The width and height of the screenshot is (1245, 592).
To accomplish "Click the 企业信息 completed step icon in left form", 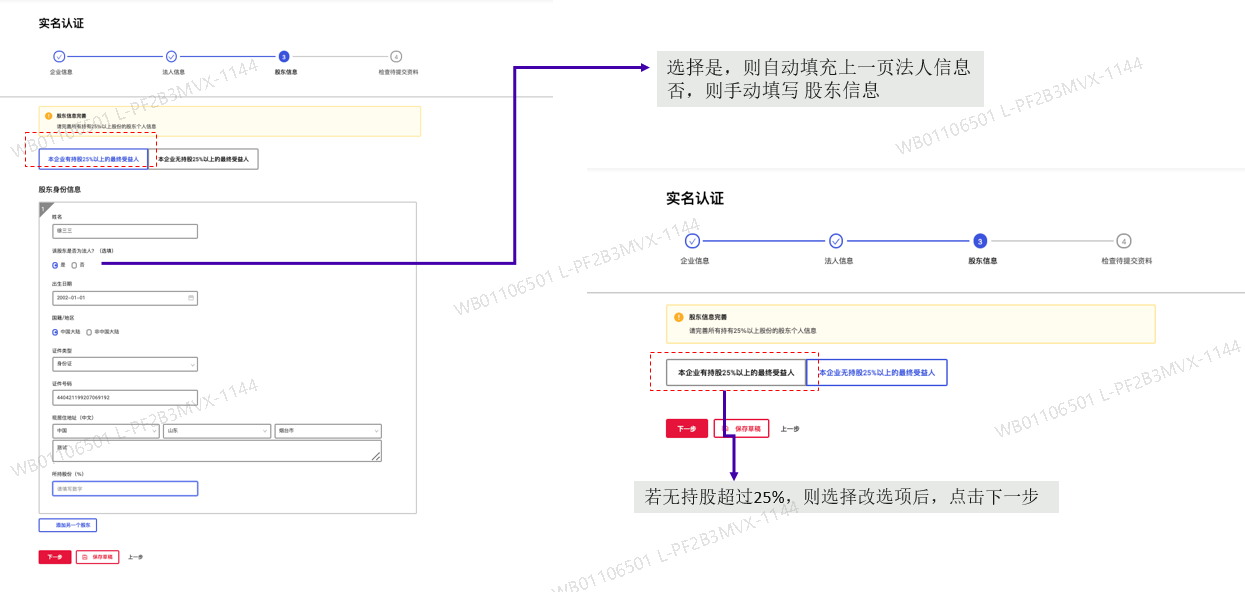I will 59,57.
